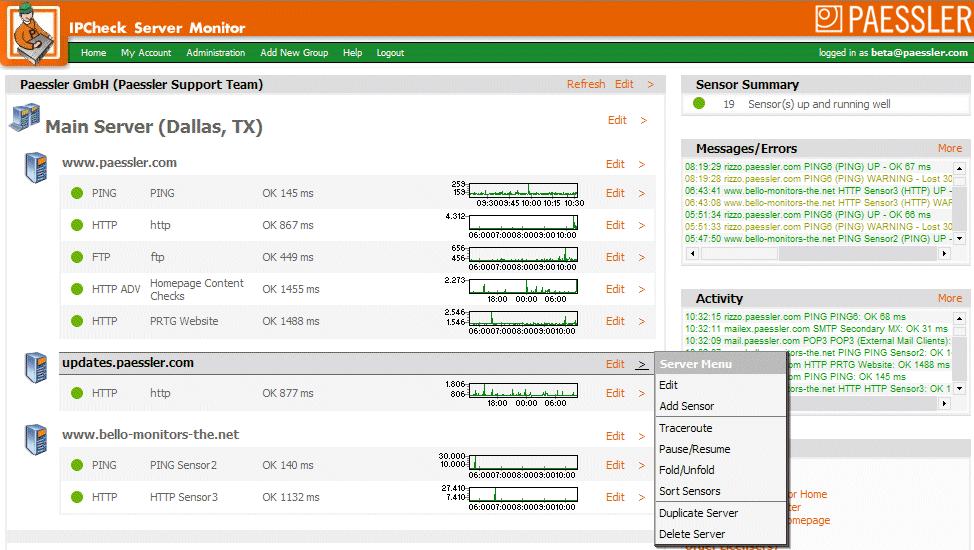Click Add New Group in navigation bar
974x550 pixels.
coord(294,53)
